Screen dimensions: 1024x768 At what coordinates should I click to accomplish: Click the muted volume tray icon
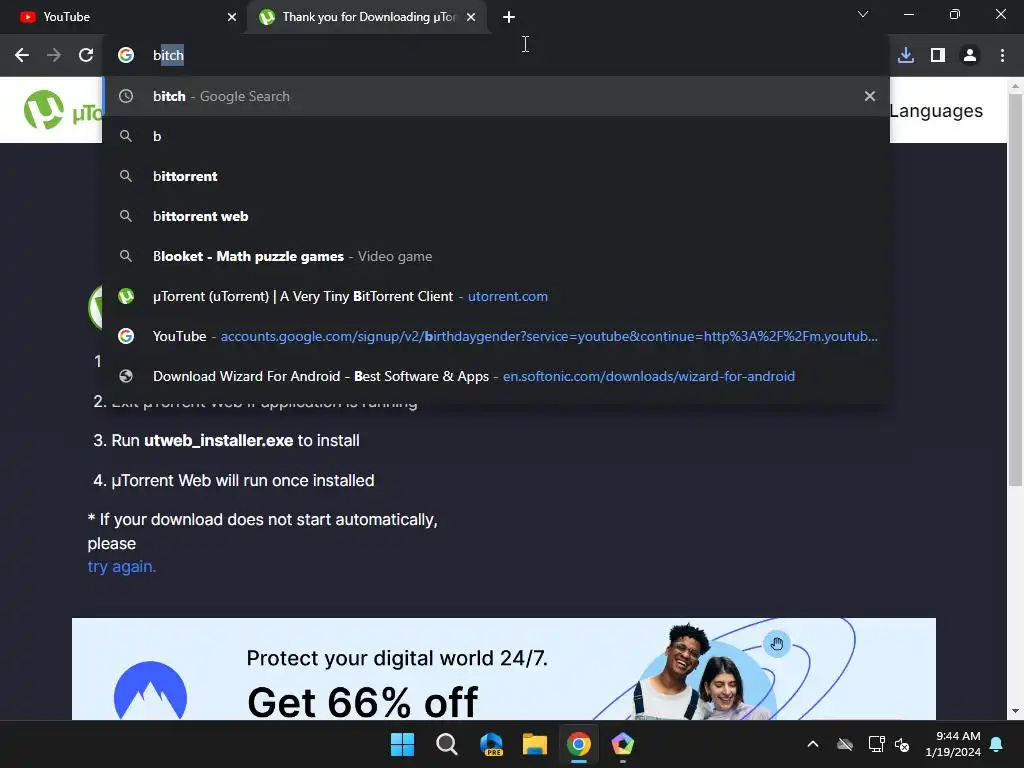902,744
